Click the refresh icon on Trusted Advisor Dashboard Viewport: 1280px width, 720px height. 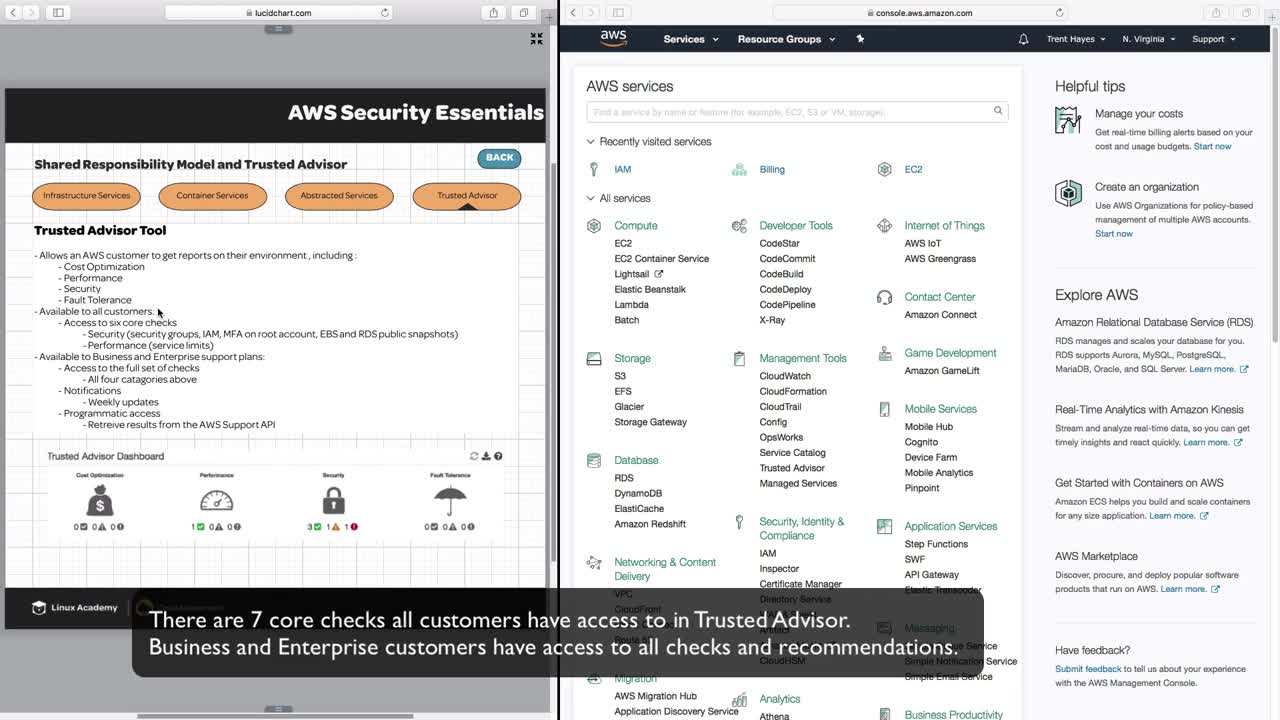(474, 456)
